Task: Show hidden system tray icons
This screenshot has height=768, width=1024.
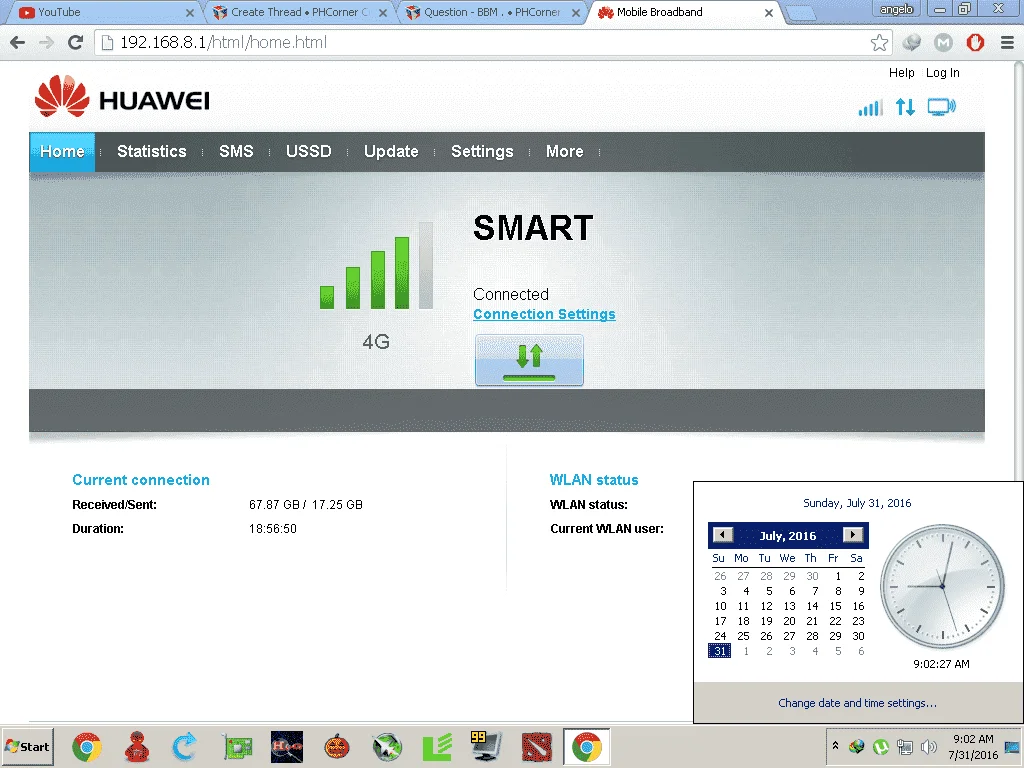Action: coord(835,745)
